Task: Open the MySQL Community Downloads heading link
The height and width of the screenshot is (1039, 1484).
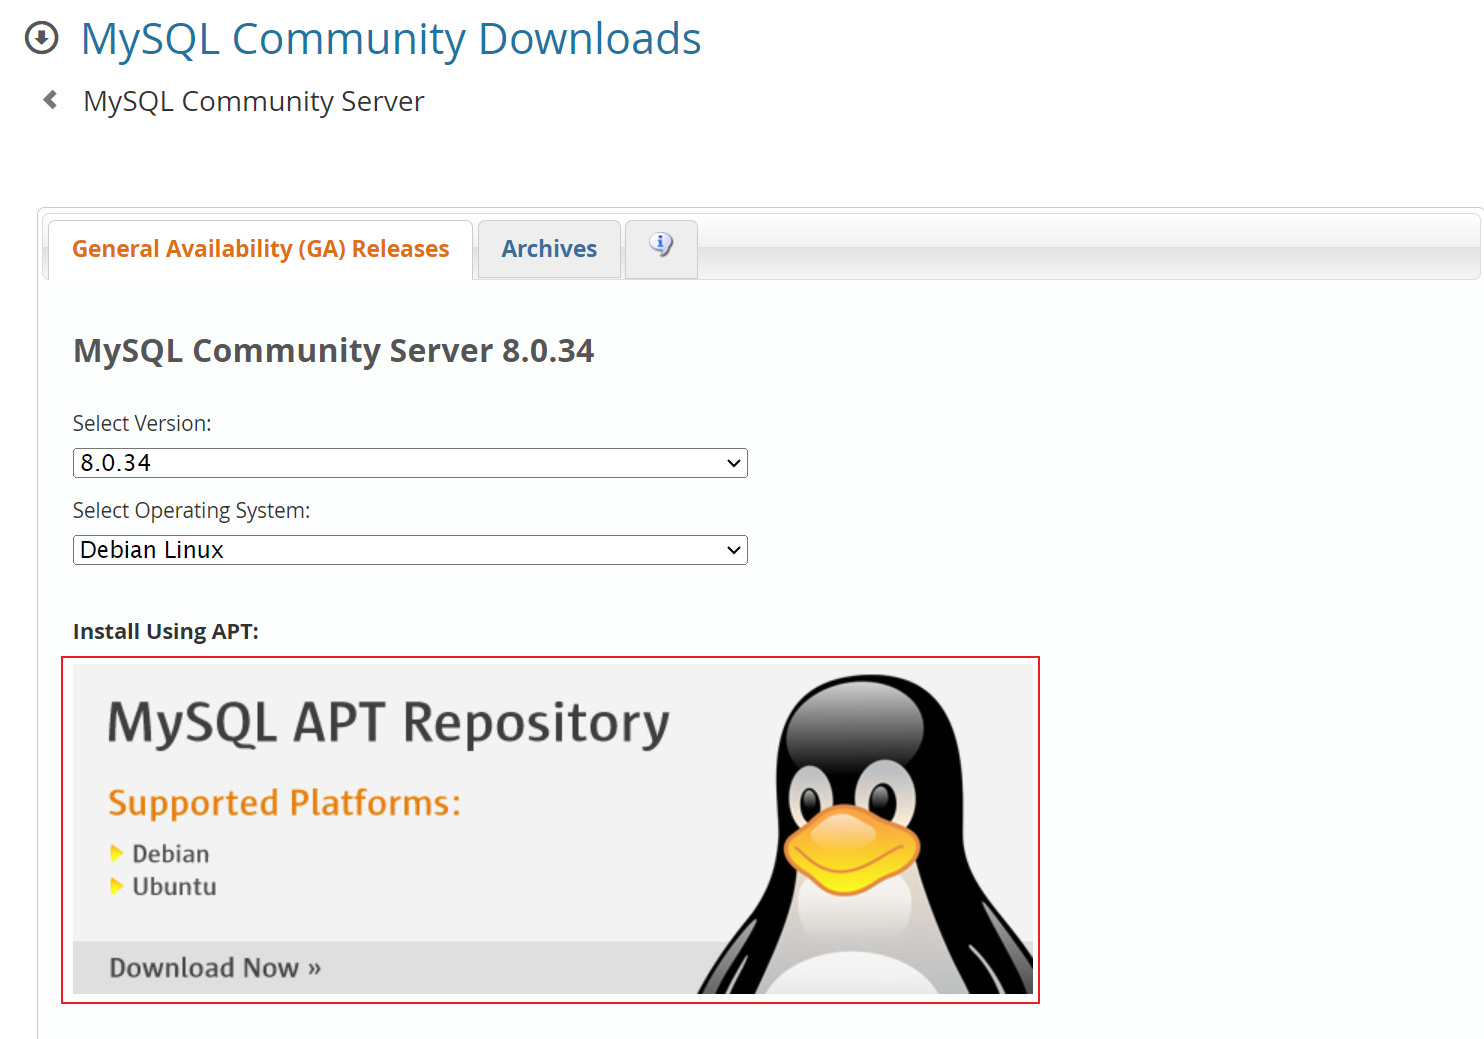Action: pyautogui.click(x=390, y=39)
